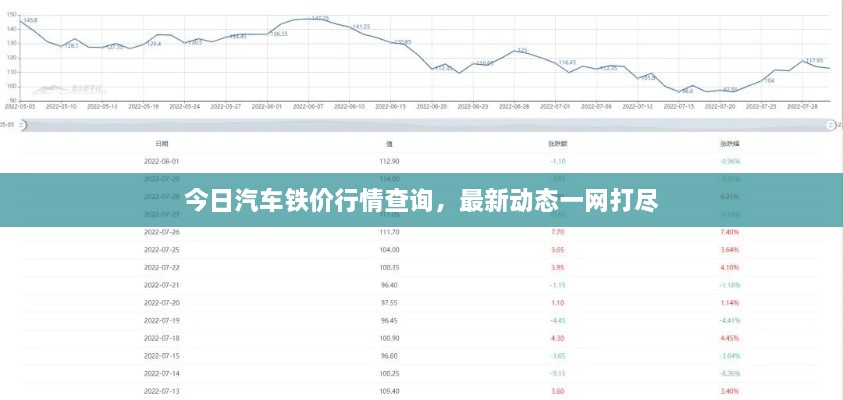
Task: Click the 值 column header
Action: coord(389,144)
